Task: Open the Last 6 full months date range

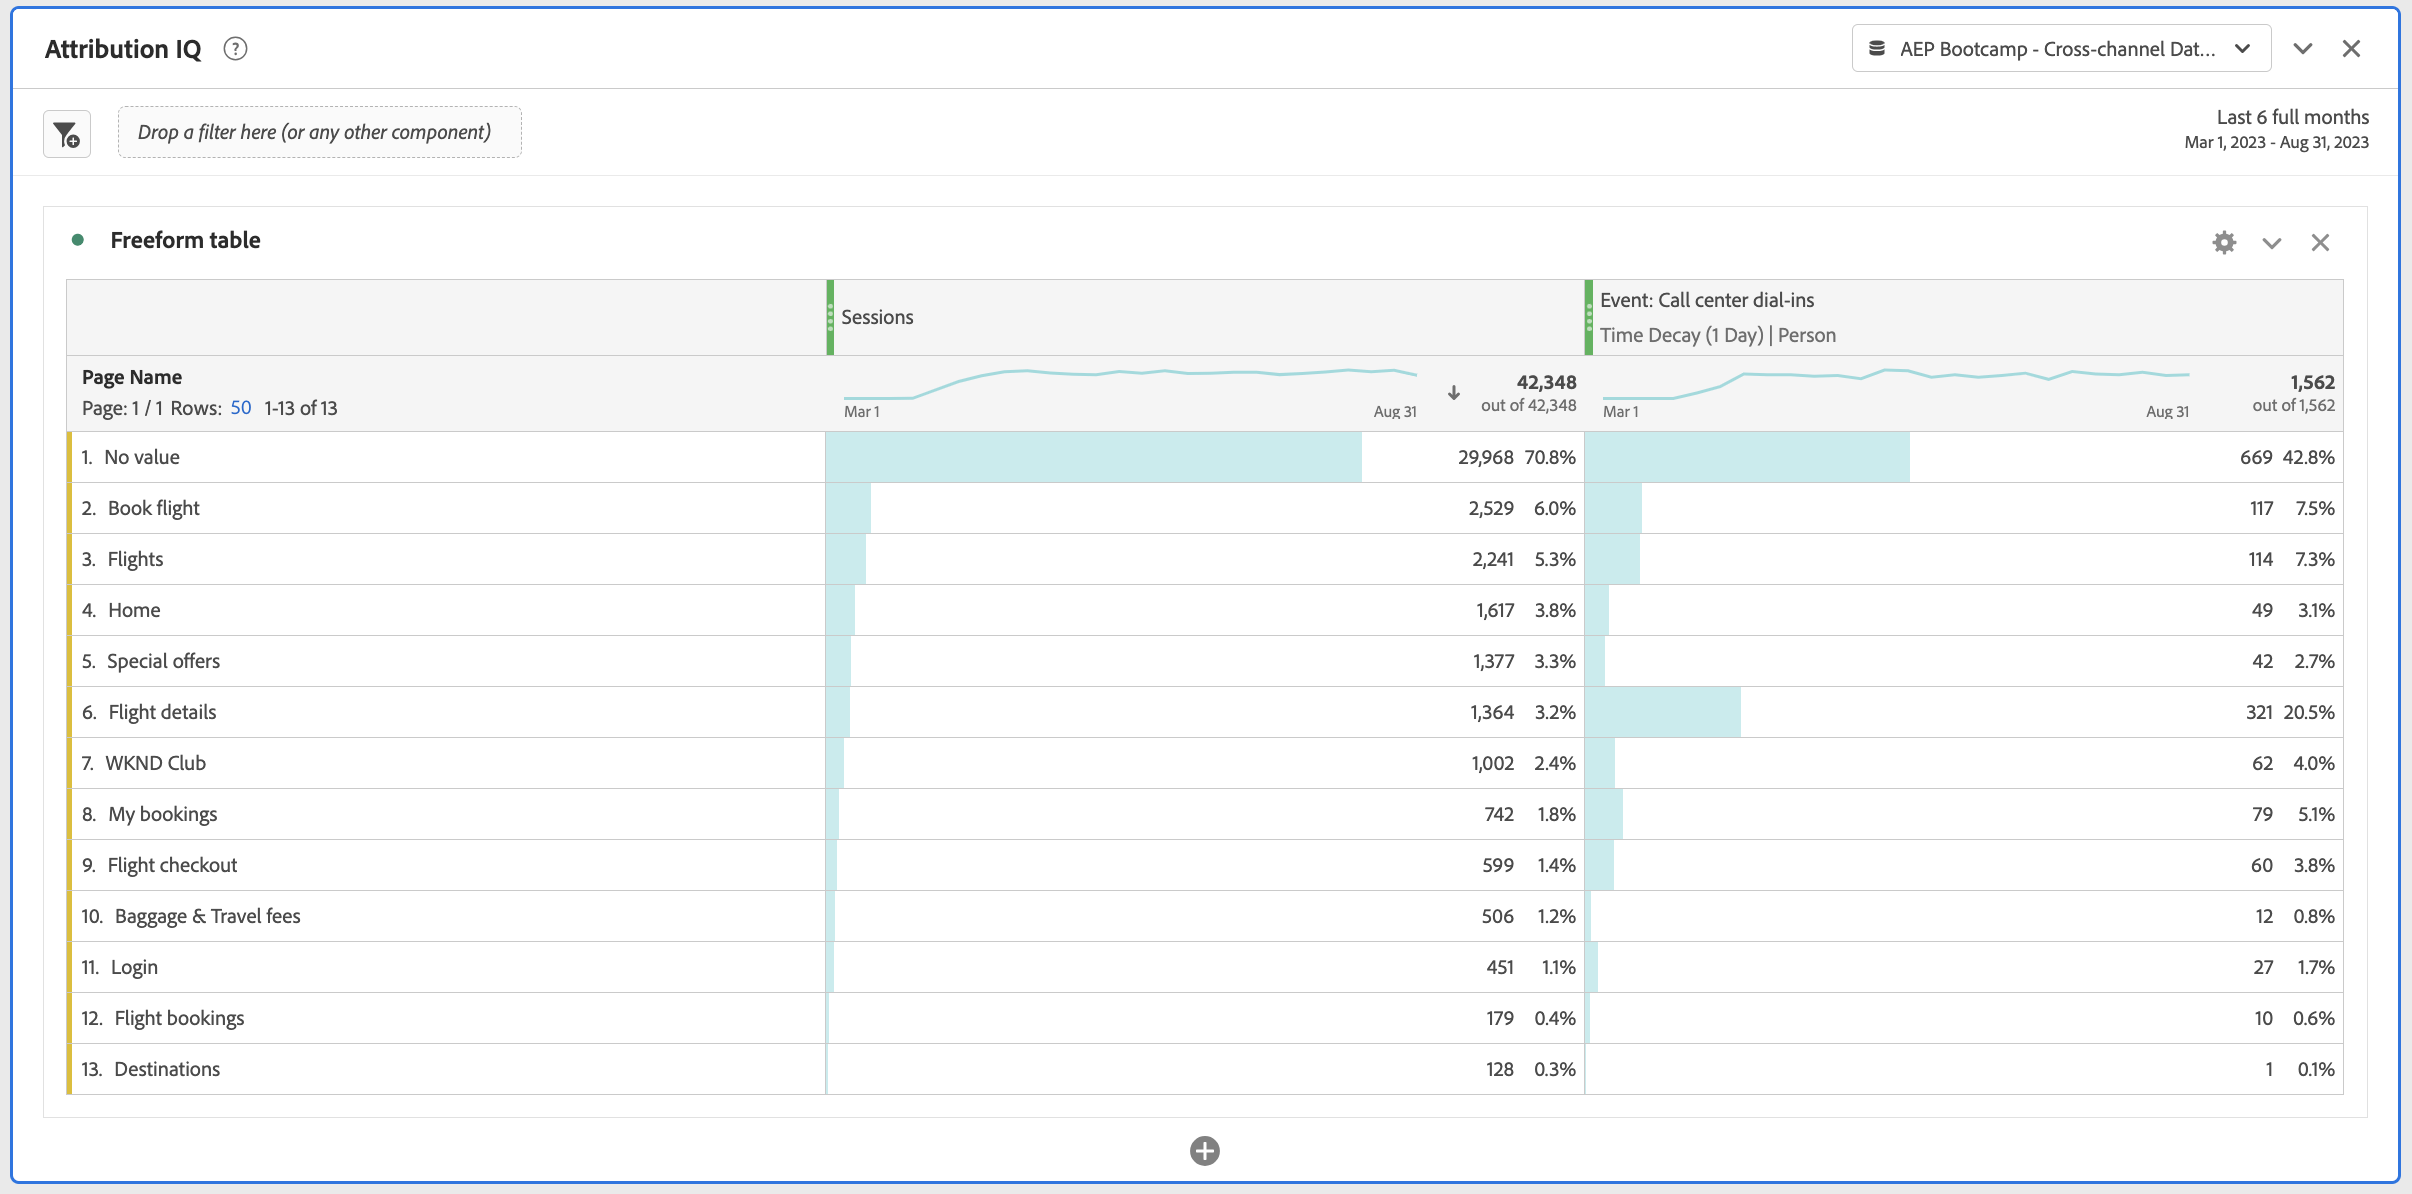Action: tap(2277, 129)
